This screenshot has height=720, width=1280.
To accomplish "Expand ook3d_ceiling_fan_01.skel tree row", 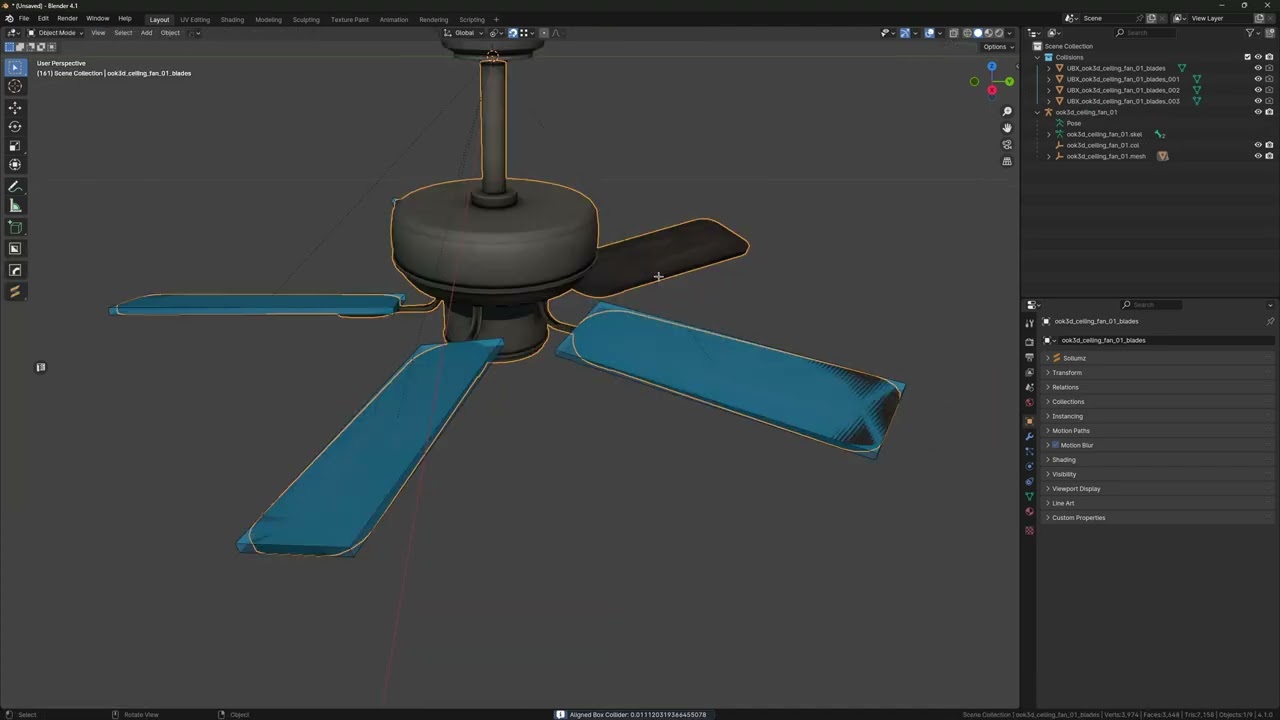I will [x=1048, y=134].
